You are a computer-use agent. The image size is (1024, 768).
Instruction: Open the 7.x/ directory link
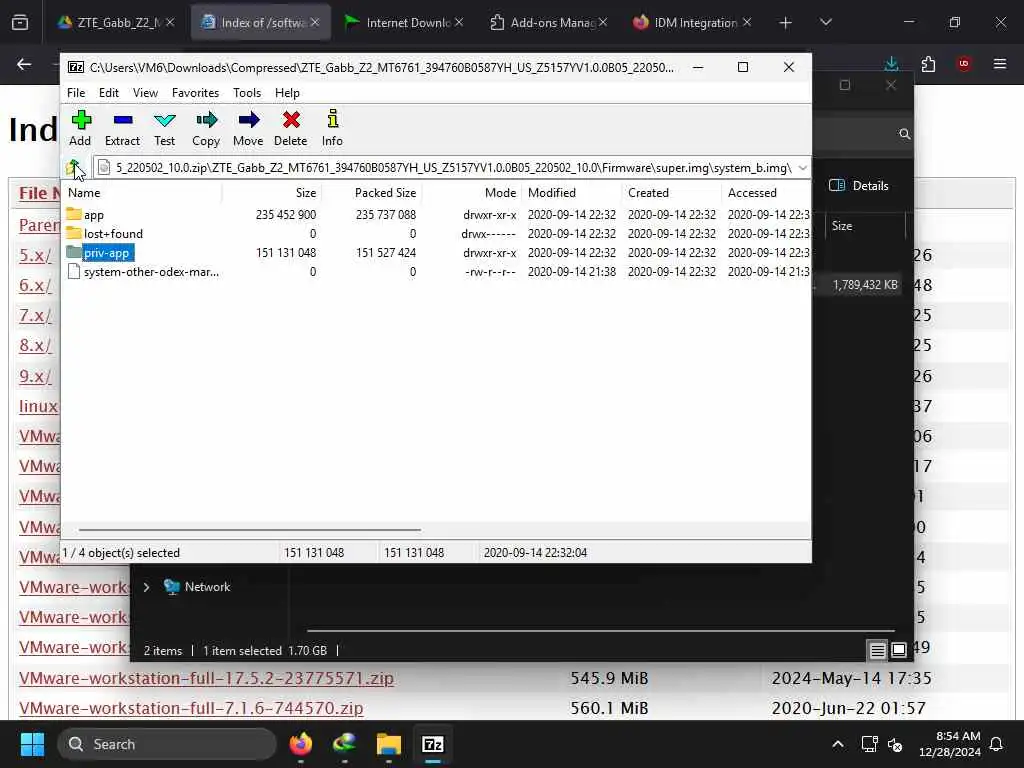(x=35, y=315)
